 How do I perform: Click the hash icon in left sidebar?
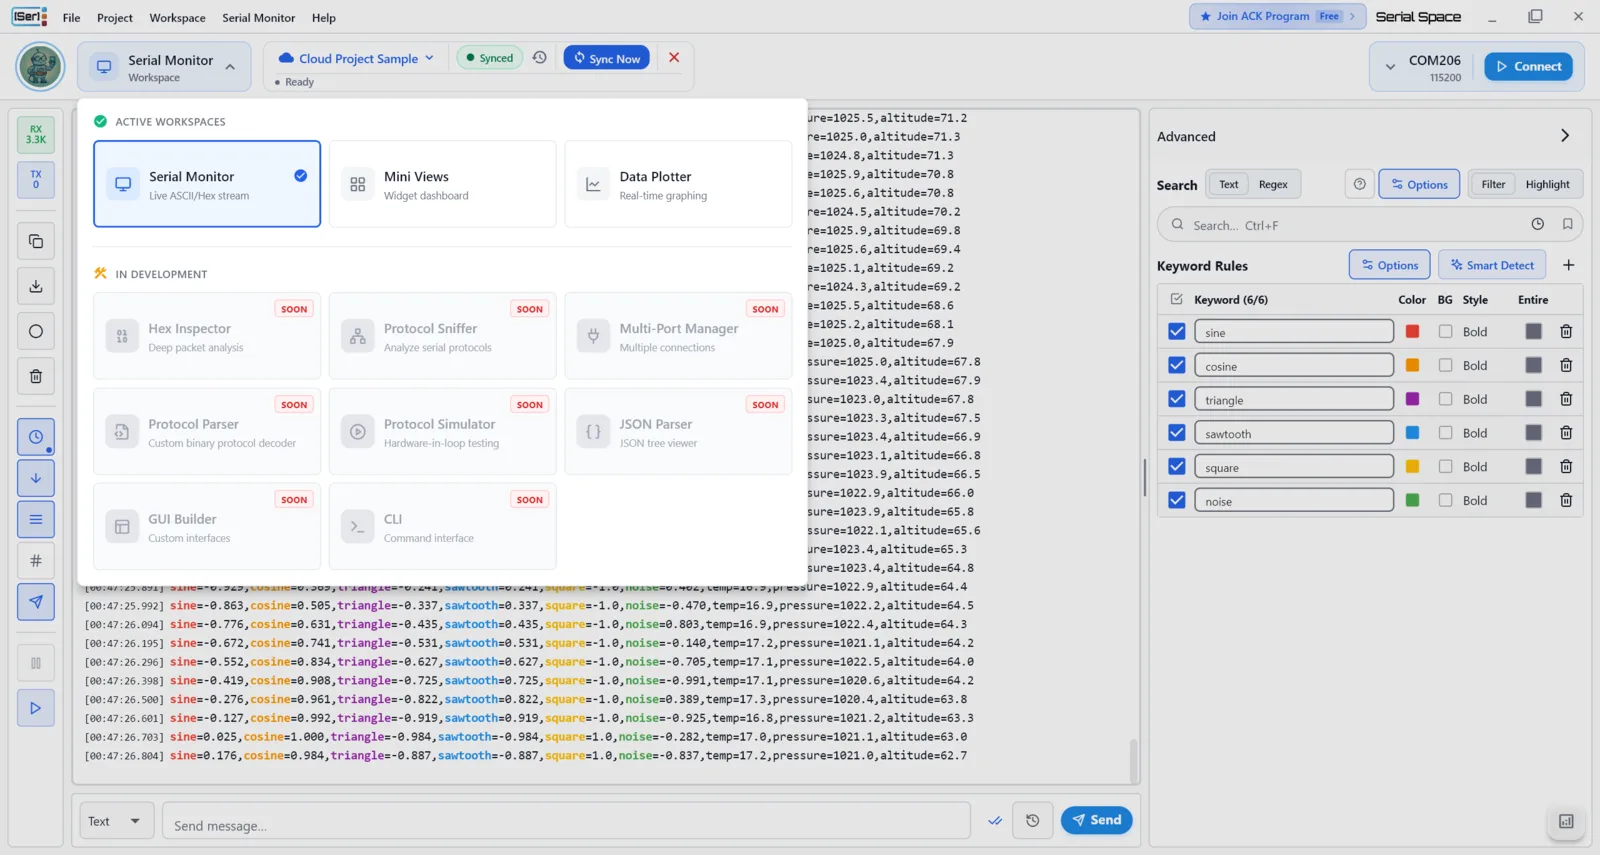36,561
